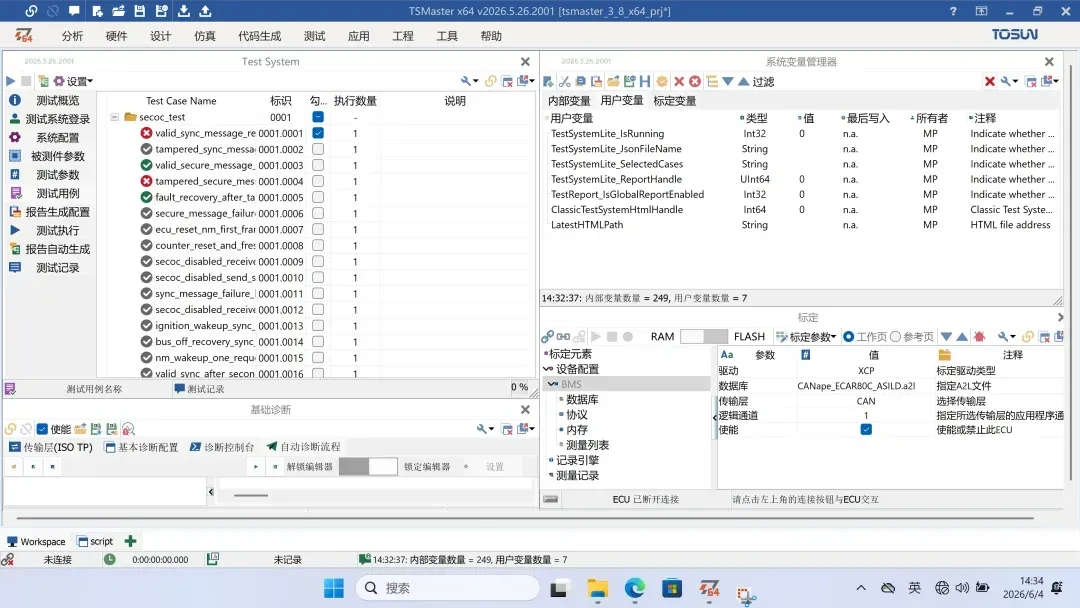Check the tampered_sync_message row checkbox
This screenshot has height=608, width=1080.
pyautogui.click(x=318, y=149)
